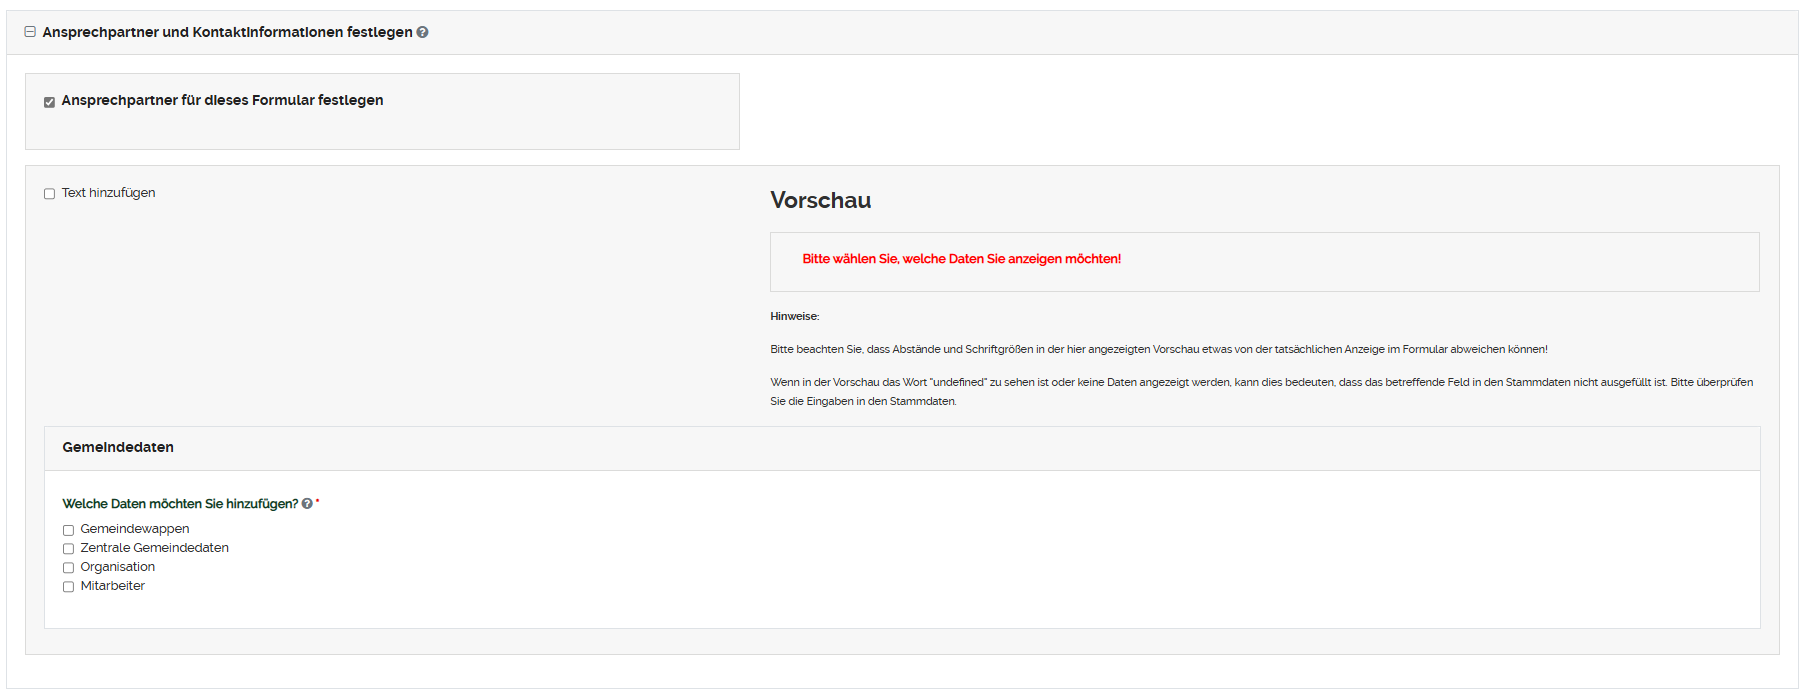
Task: Click the note mentioning the word 'undefined'
Action: click(x=1260, y=382)
